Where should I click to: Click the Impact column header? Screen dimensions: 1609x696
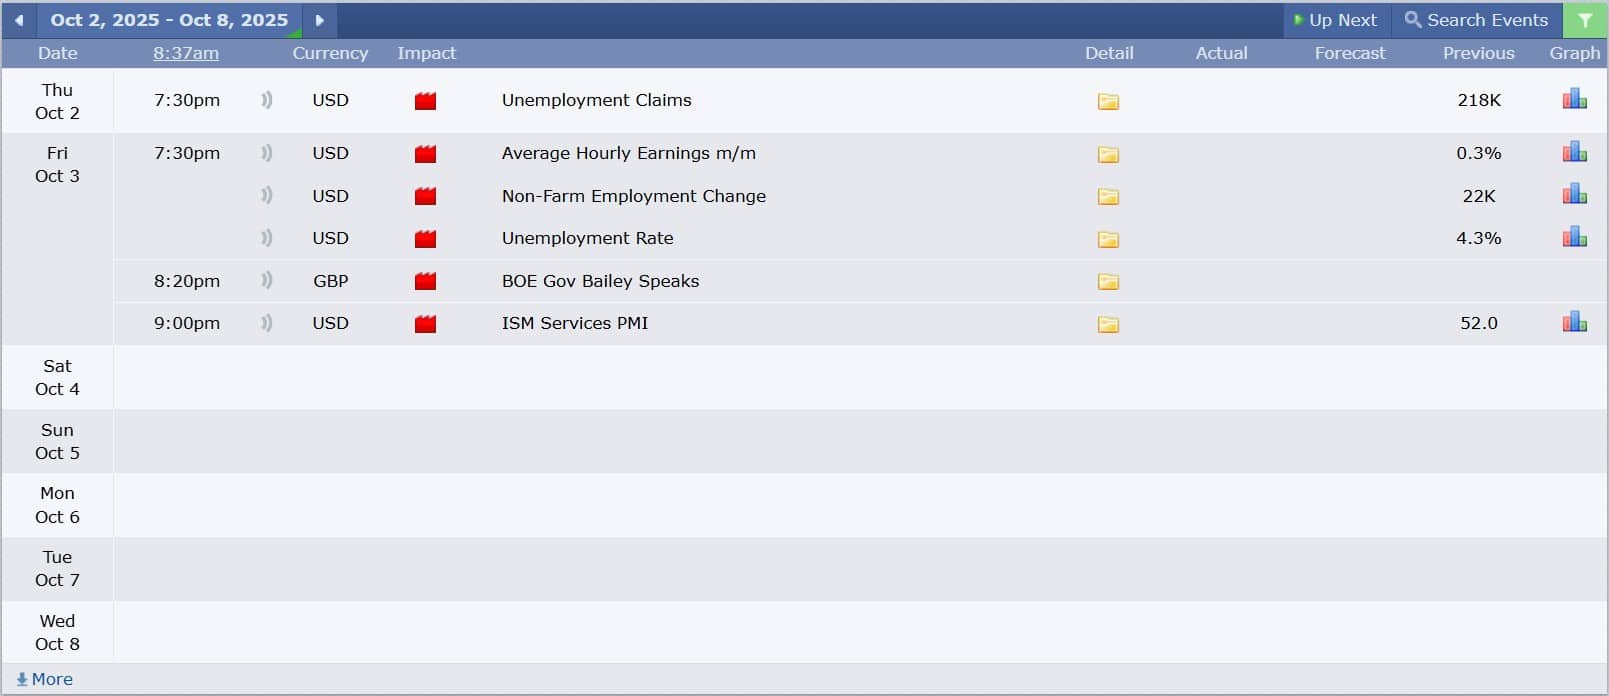point(426,53)
